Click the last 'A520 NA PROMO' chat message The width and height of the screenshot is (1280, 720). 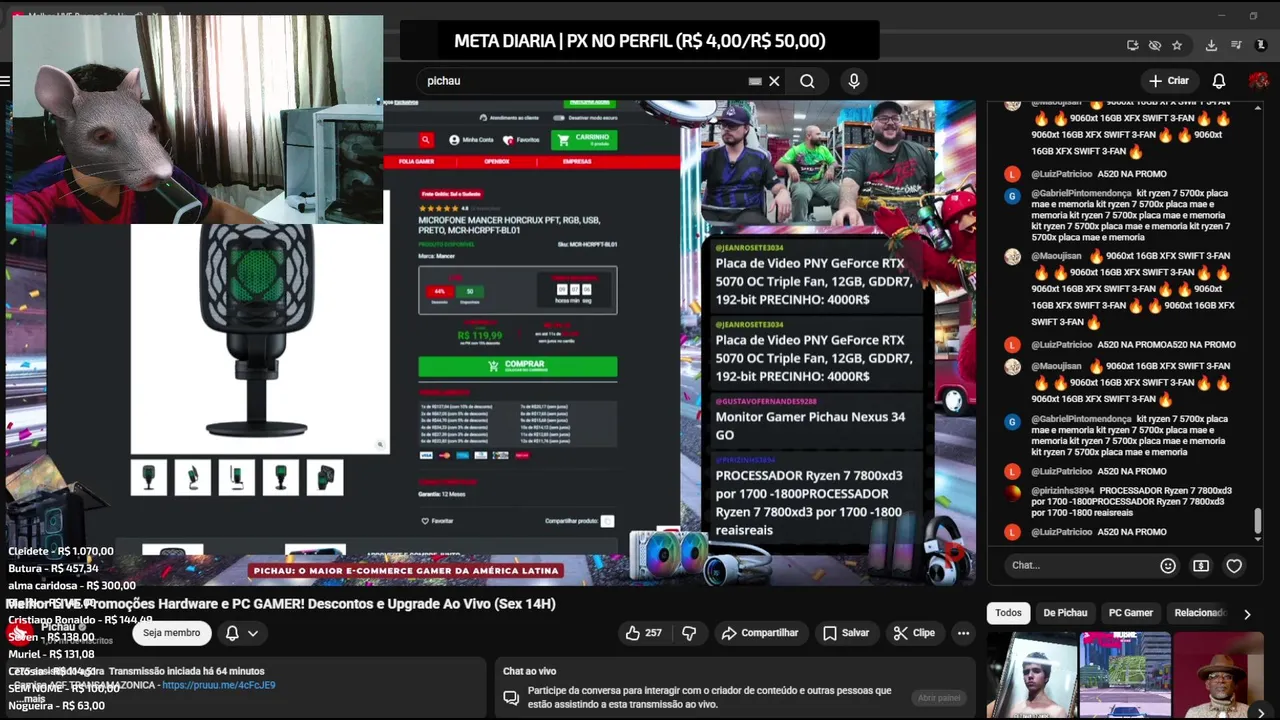coord(1131,532)
